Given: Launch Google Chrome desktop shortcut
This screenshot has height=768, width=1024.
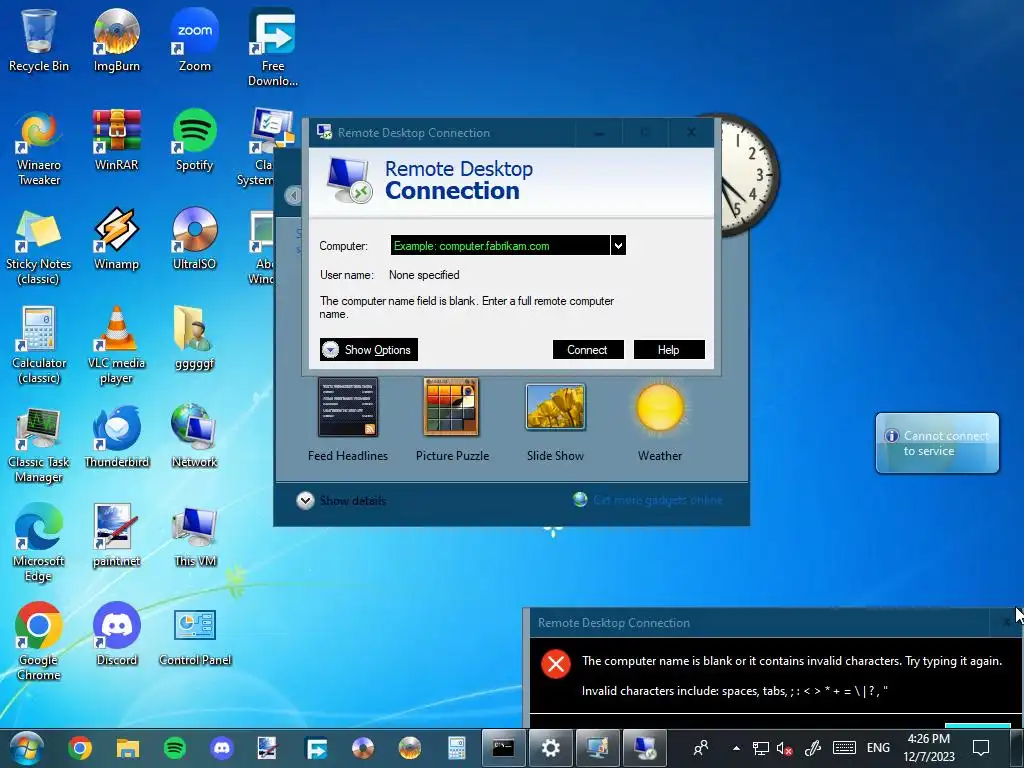Looking at the screenshot, I should pos(39,643).
